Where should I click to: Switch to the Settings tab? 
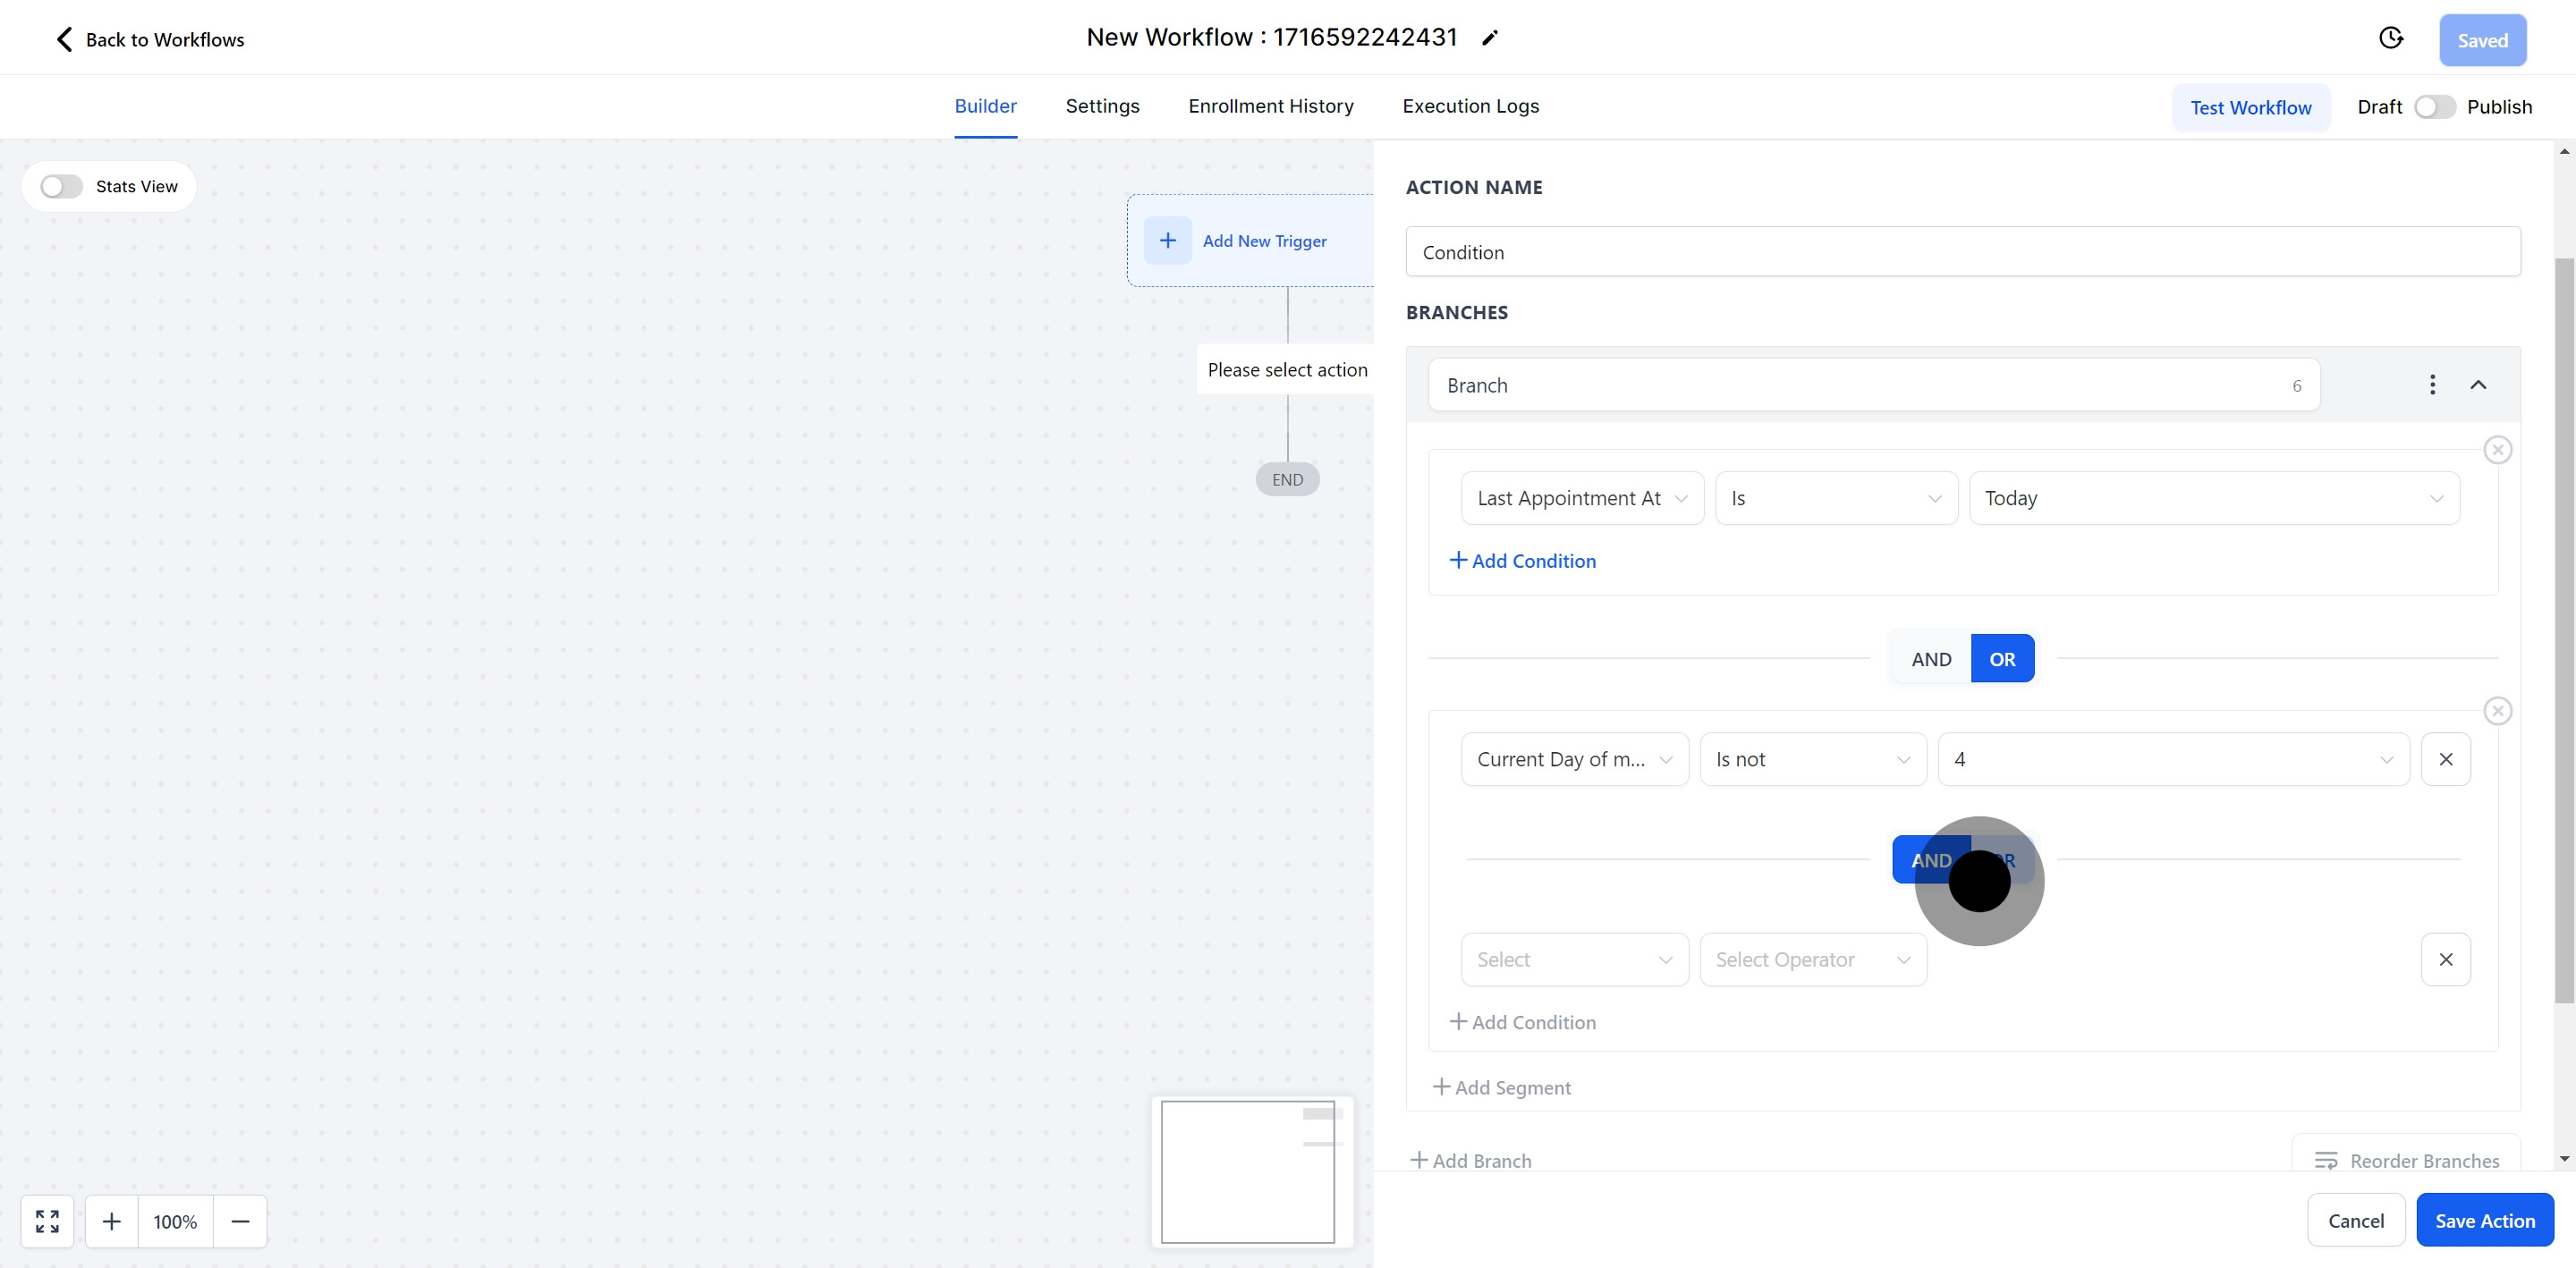click(x=1102, y=106)
